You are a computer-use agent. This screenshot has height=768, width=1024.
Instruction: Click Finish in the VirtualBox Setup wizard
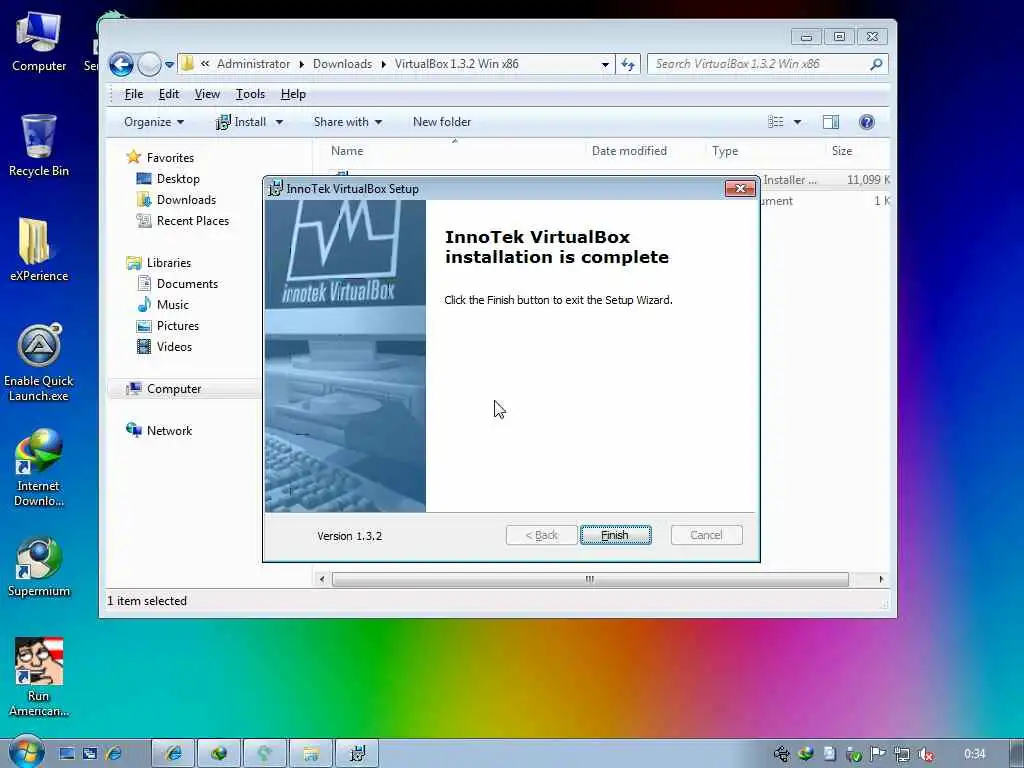coord(615,535)
